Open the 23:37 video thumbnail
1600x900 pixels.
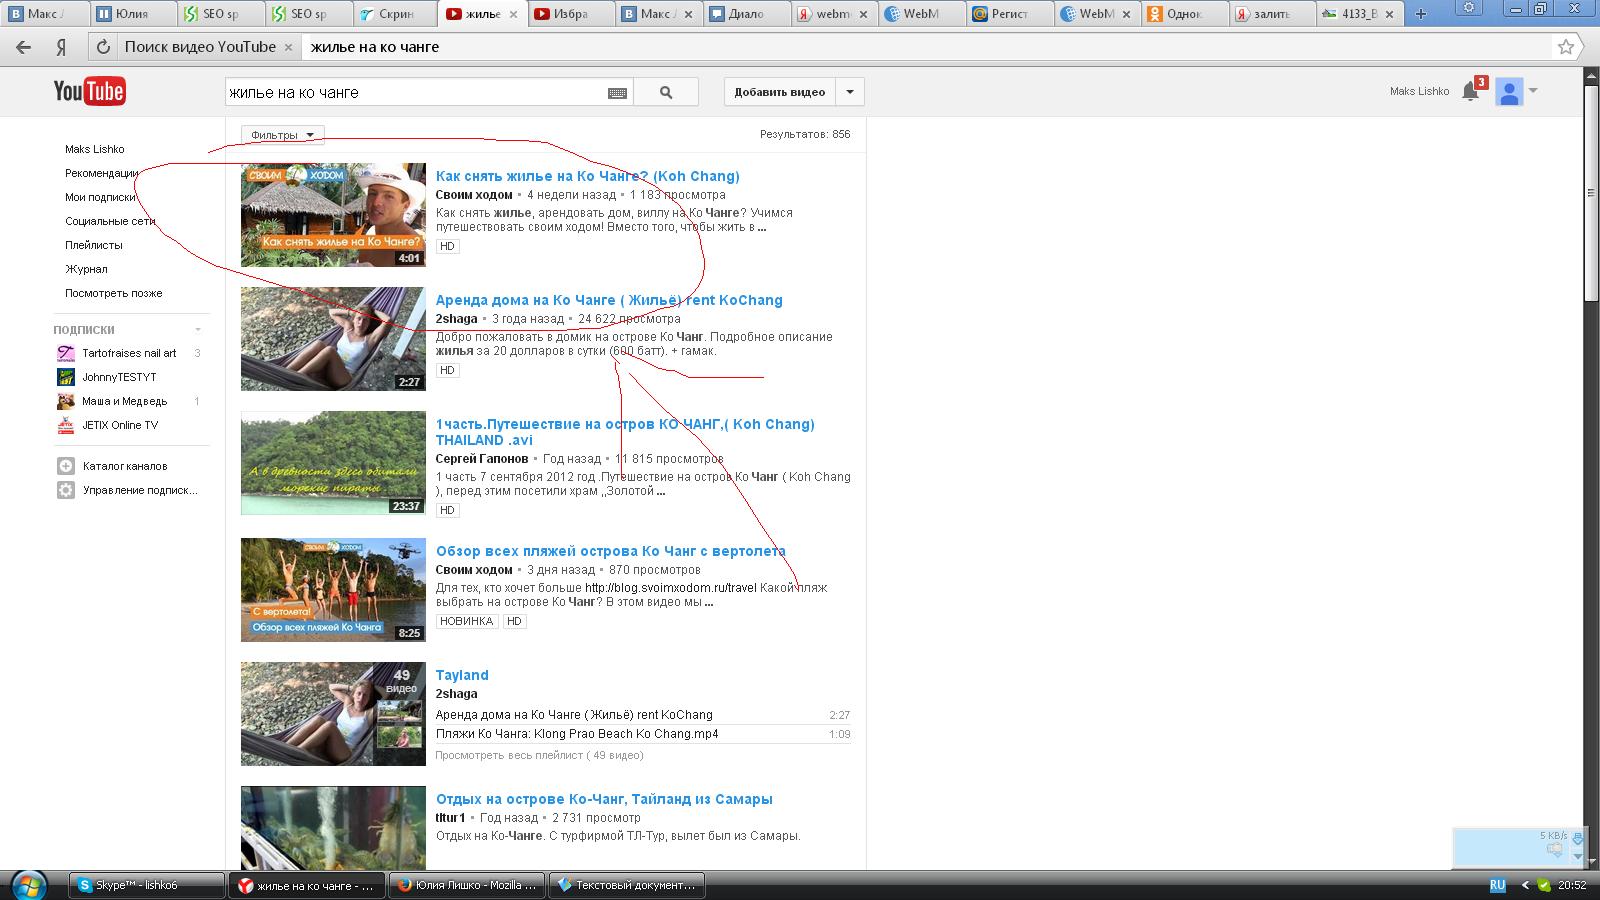333,463
